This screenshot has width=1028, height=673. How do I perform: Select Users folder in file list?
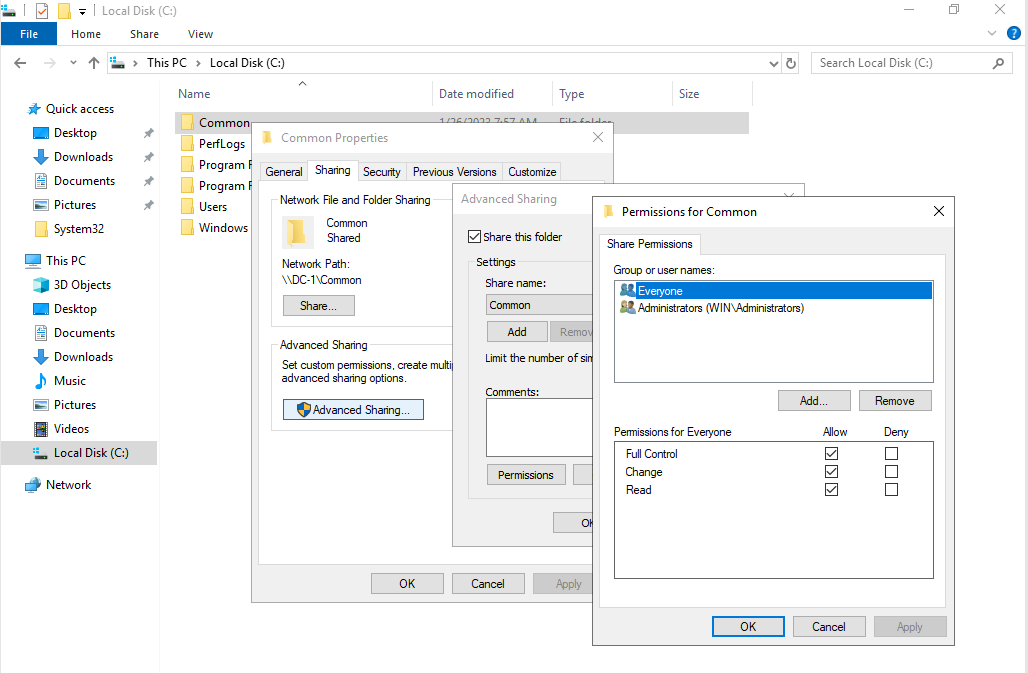[x=212, y=206]
